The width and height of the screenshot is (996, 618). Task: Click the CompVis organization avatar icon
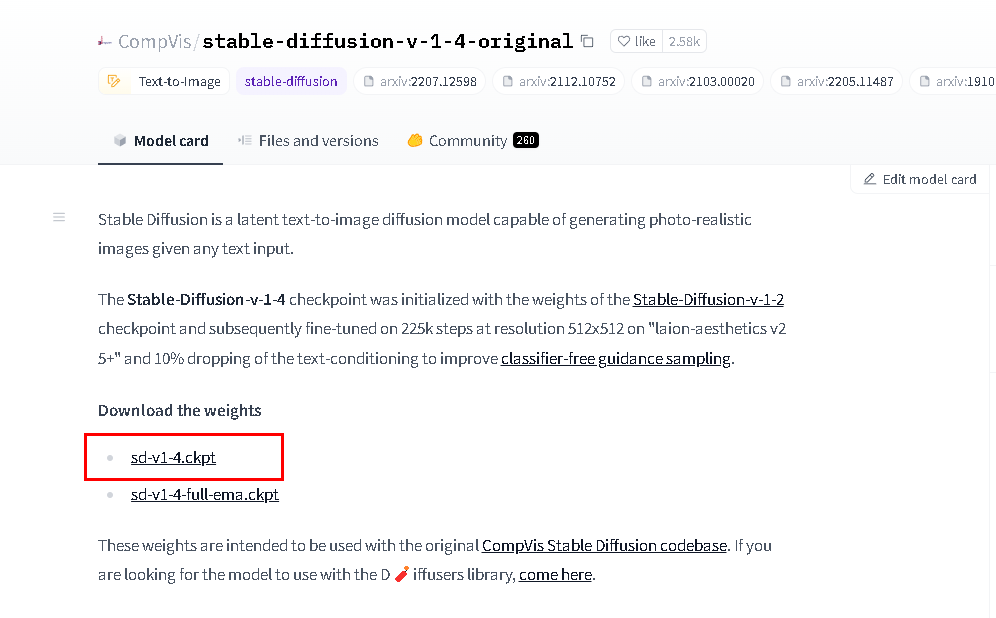pyautogui.click(x=105, y=42)
